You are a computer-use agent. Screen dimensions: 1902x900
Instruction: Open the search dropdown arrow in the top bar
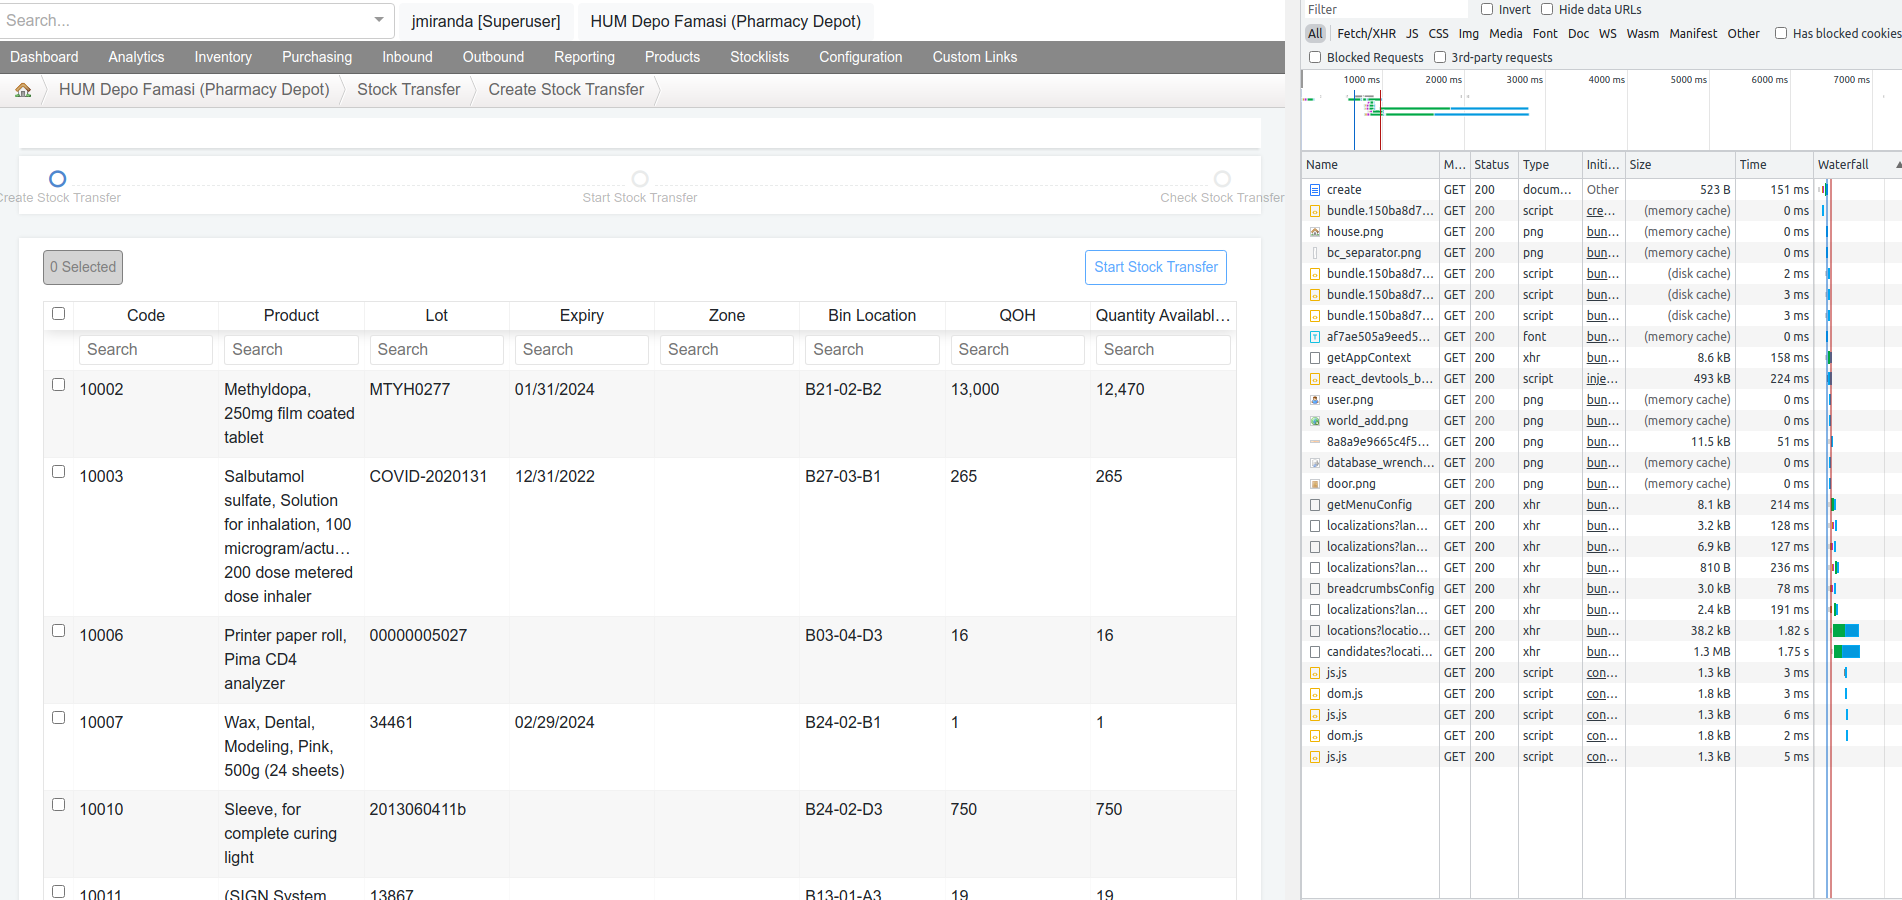(379, 20)
